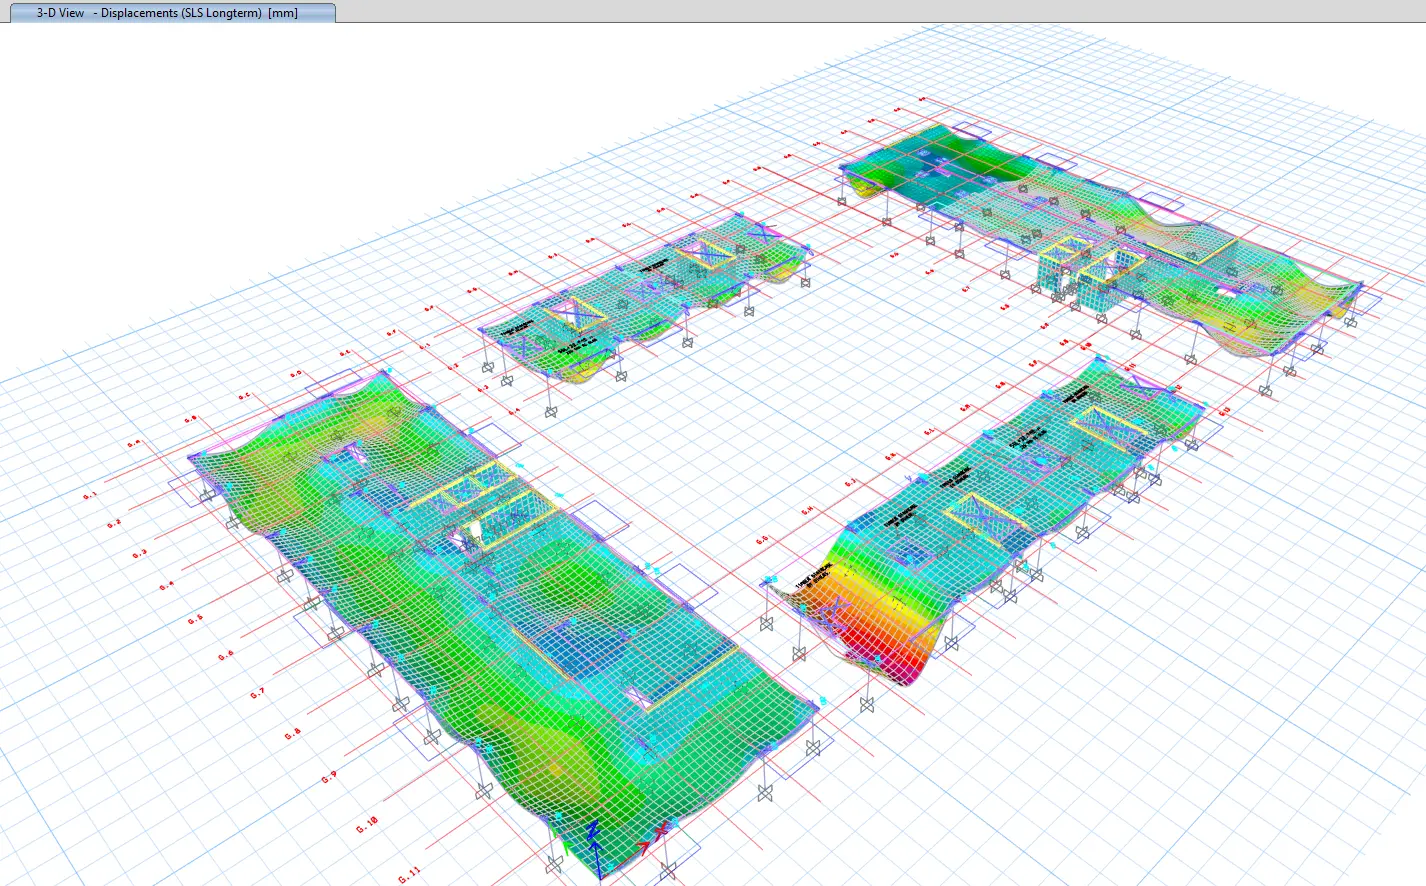Screen dimensions: 1426x886
Task: Click the G.11 grid line label
Action: (x=409, y=875)
